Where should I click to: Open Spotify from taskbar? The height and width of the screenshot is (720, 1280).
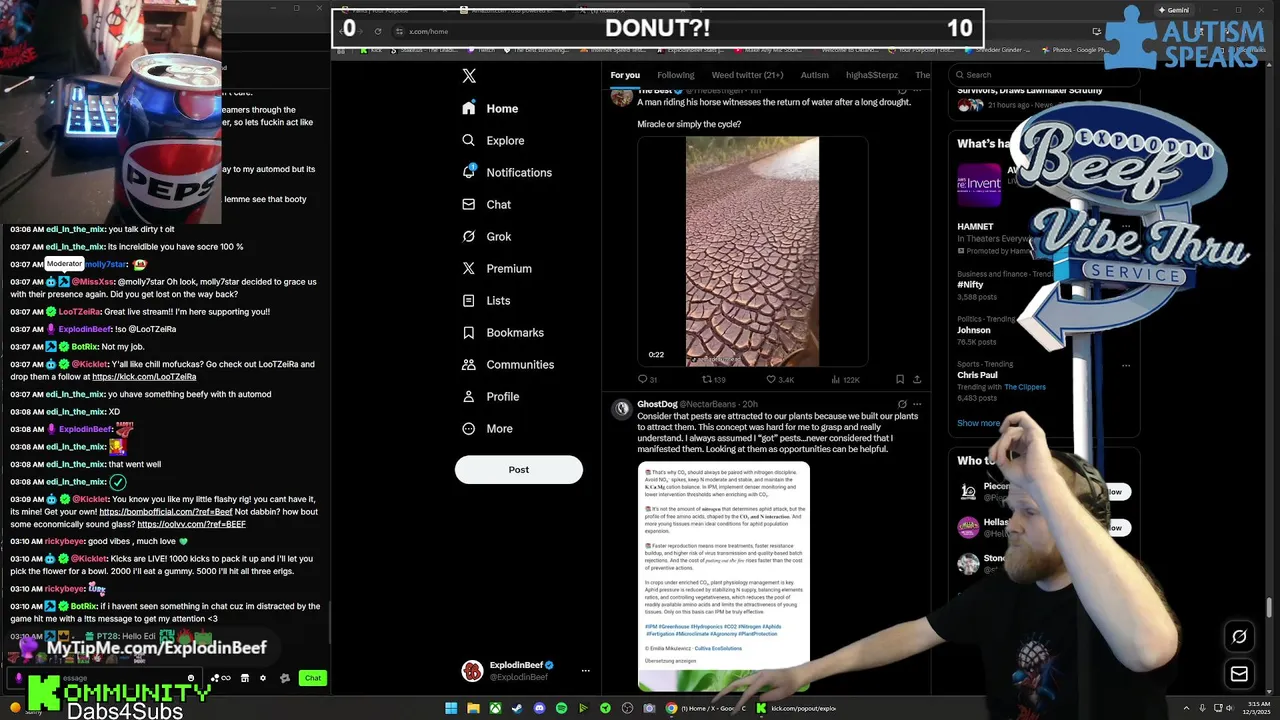click(561, 708)
